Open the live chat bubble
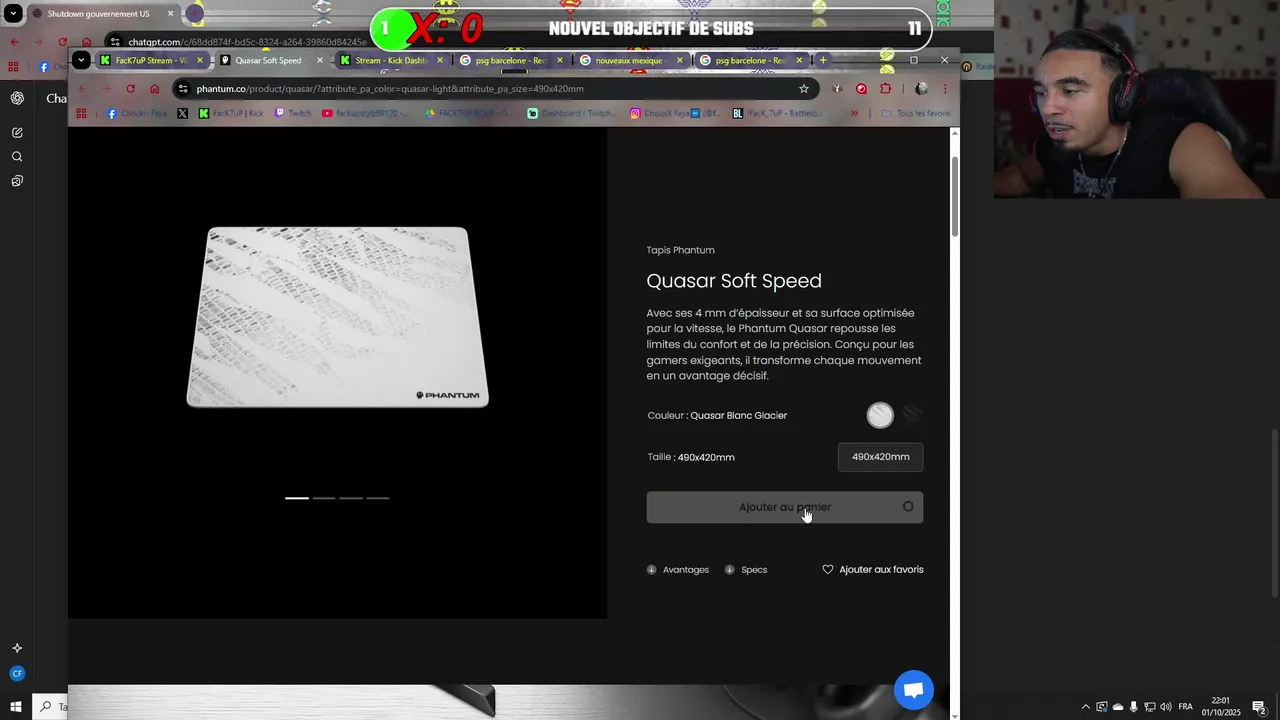The image size is (1280, 720). [x=913, y=690]
